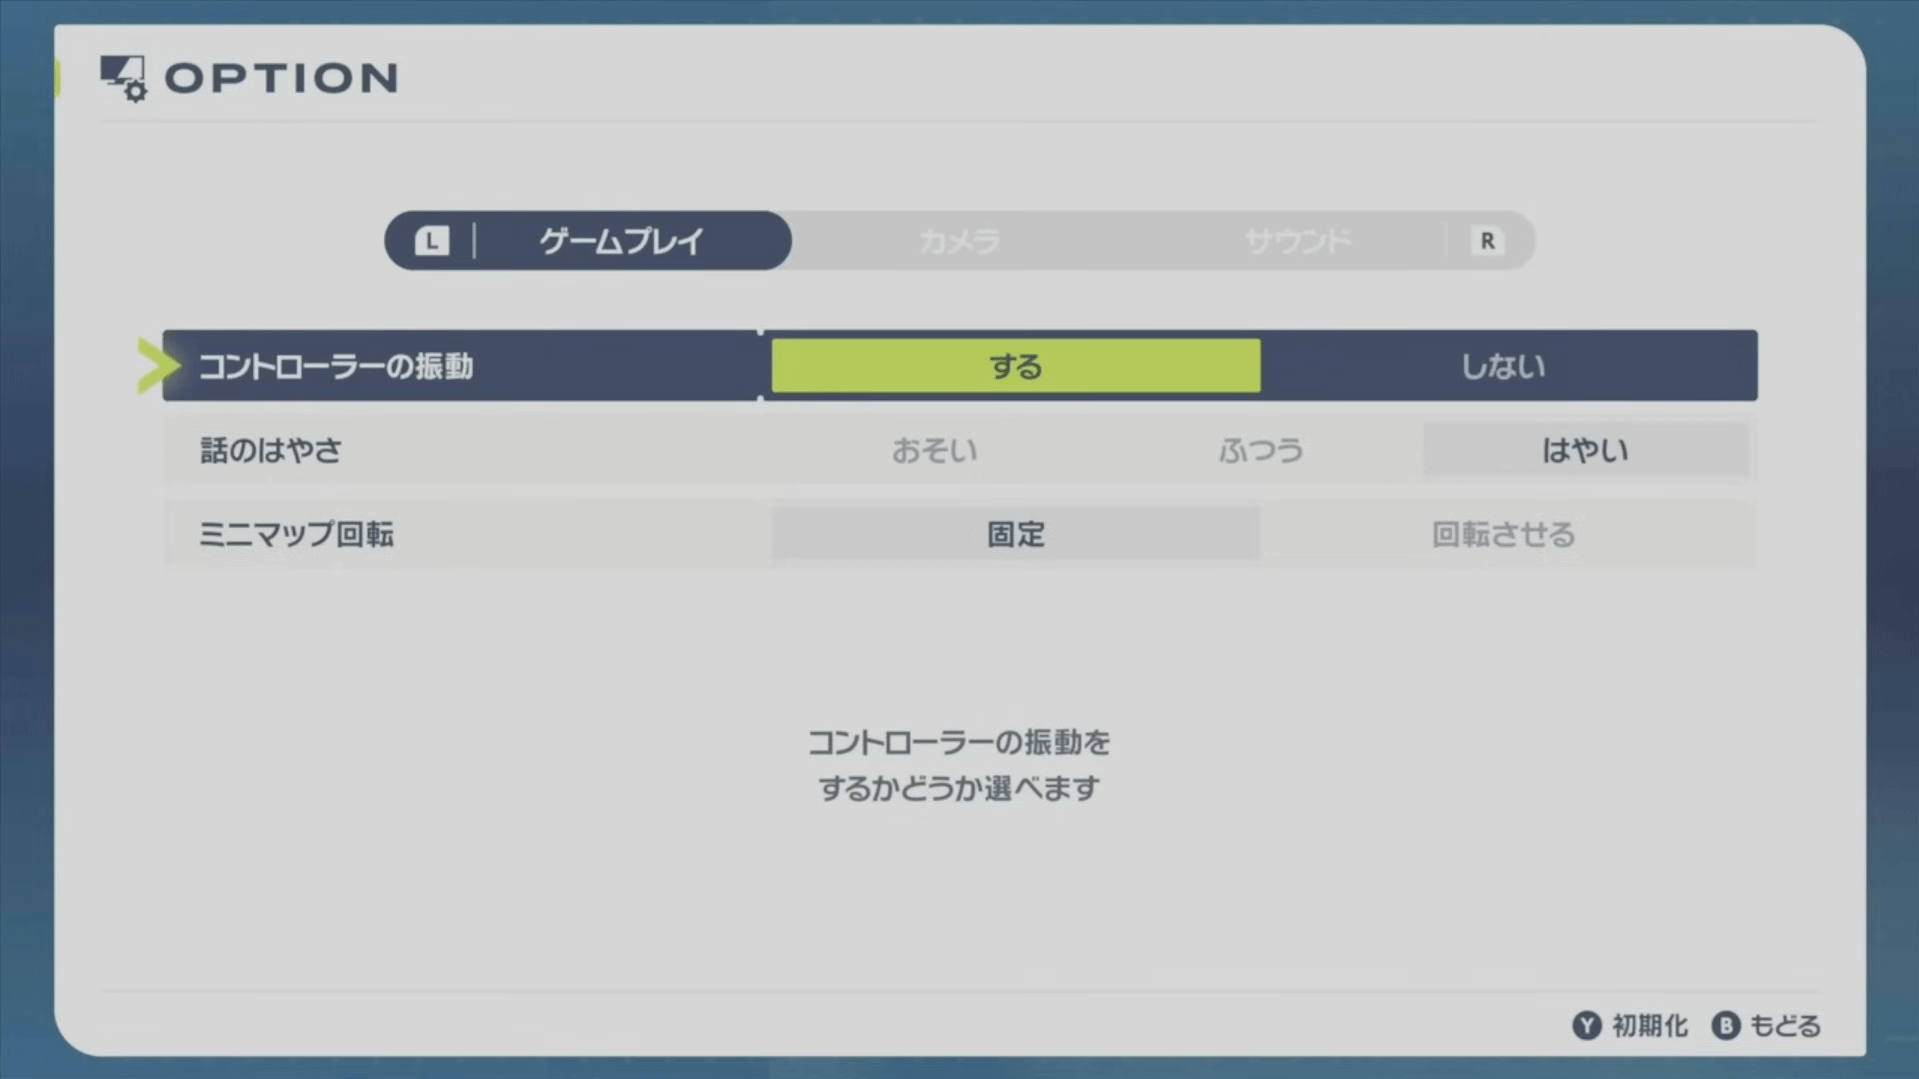Screen dimensions: 1919x1079
Task: Switch to the サウンド tab
Action: pyautogui.click(x=1297, y=241)
